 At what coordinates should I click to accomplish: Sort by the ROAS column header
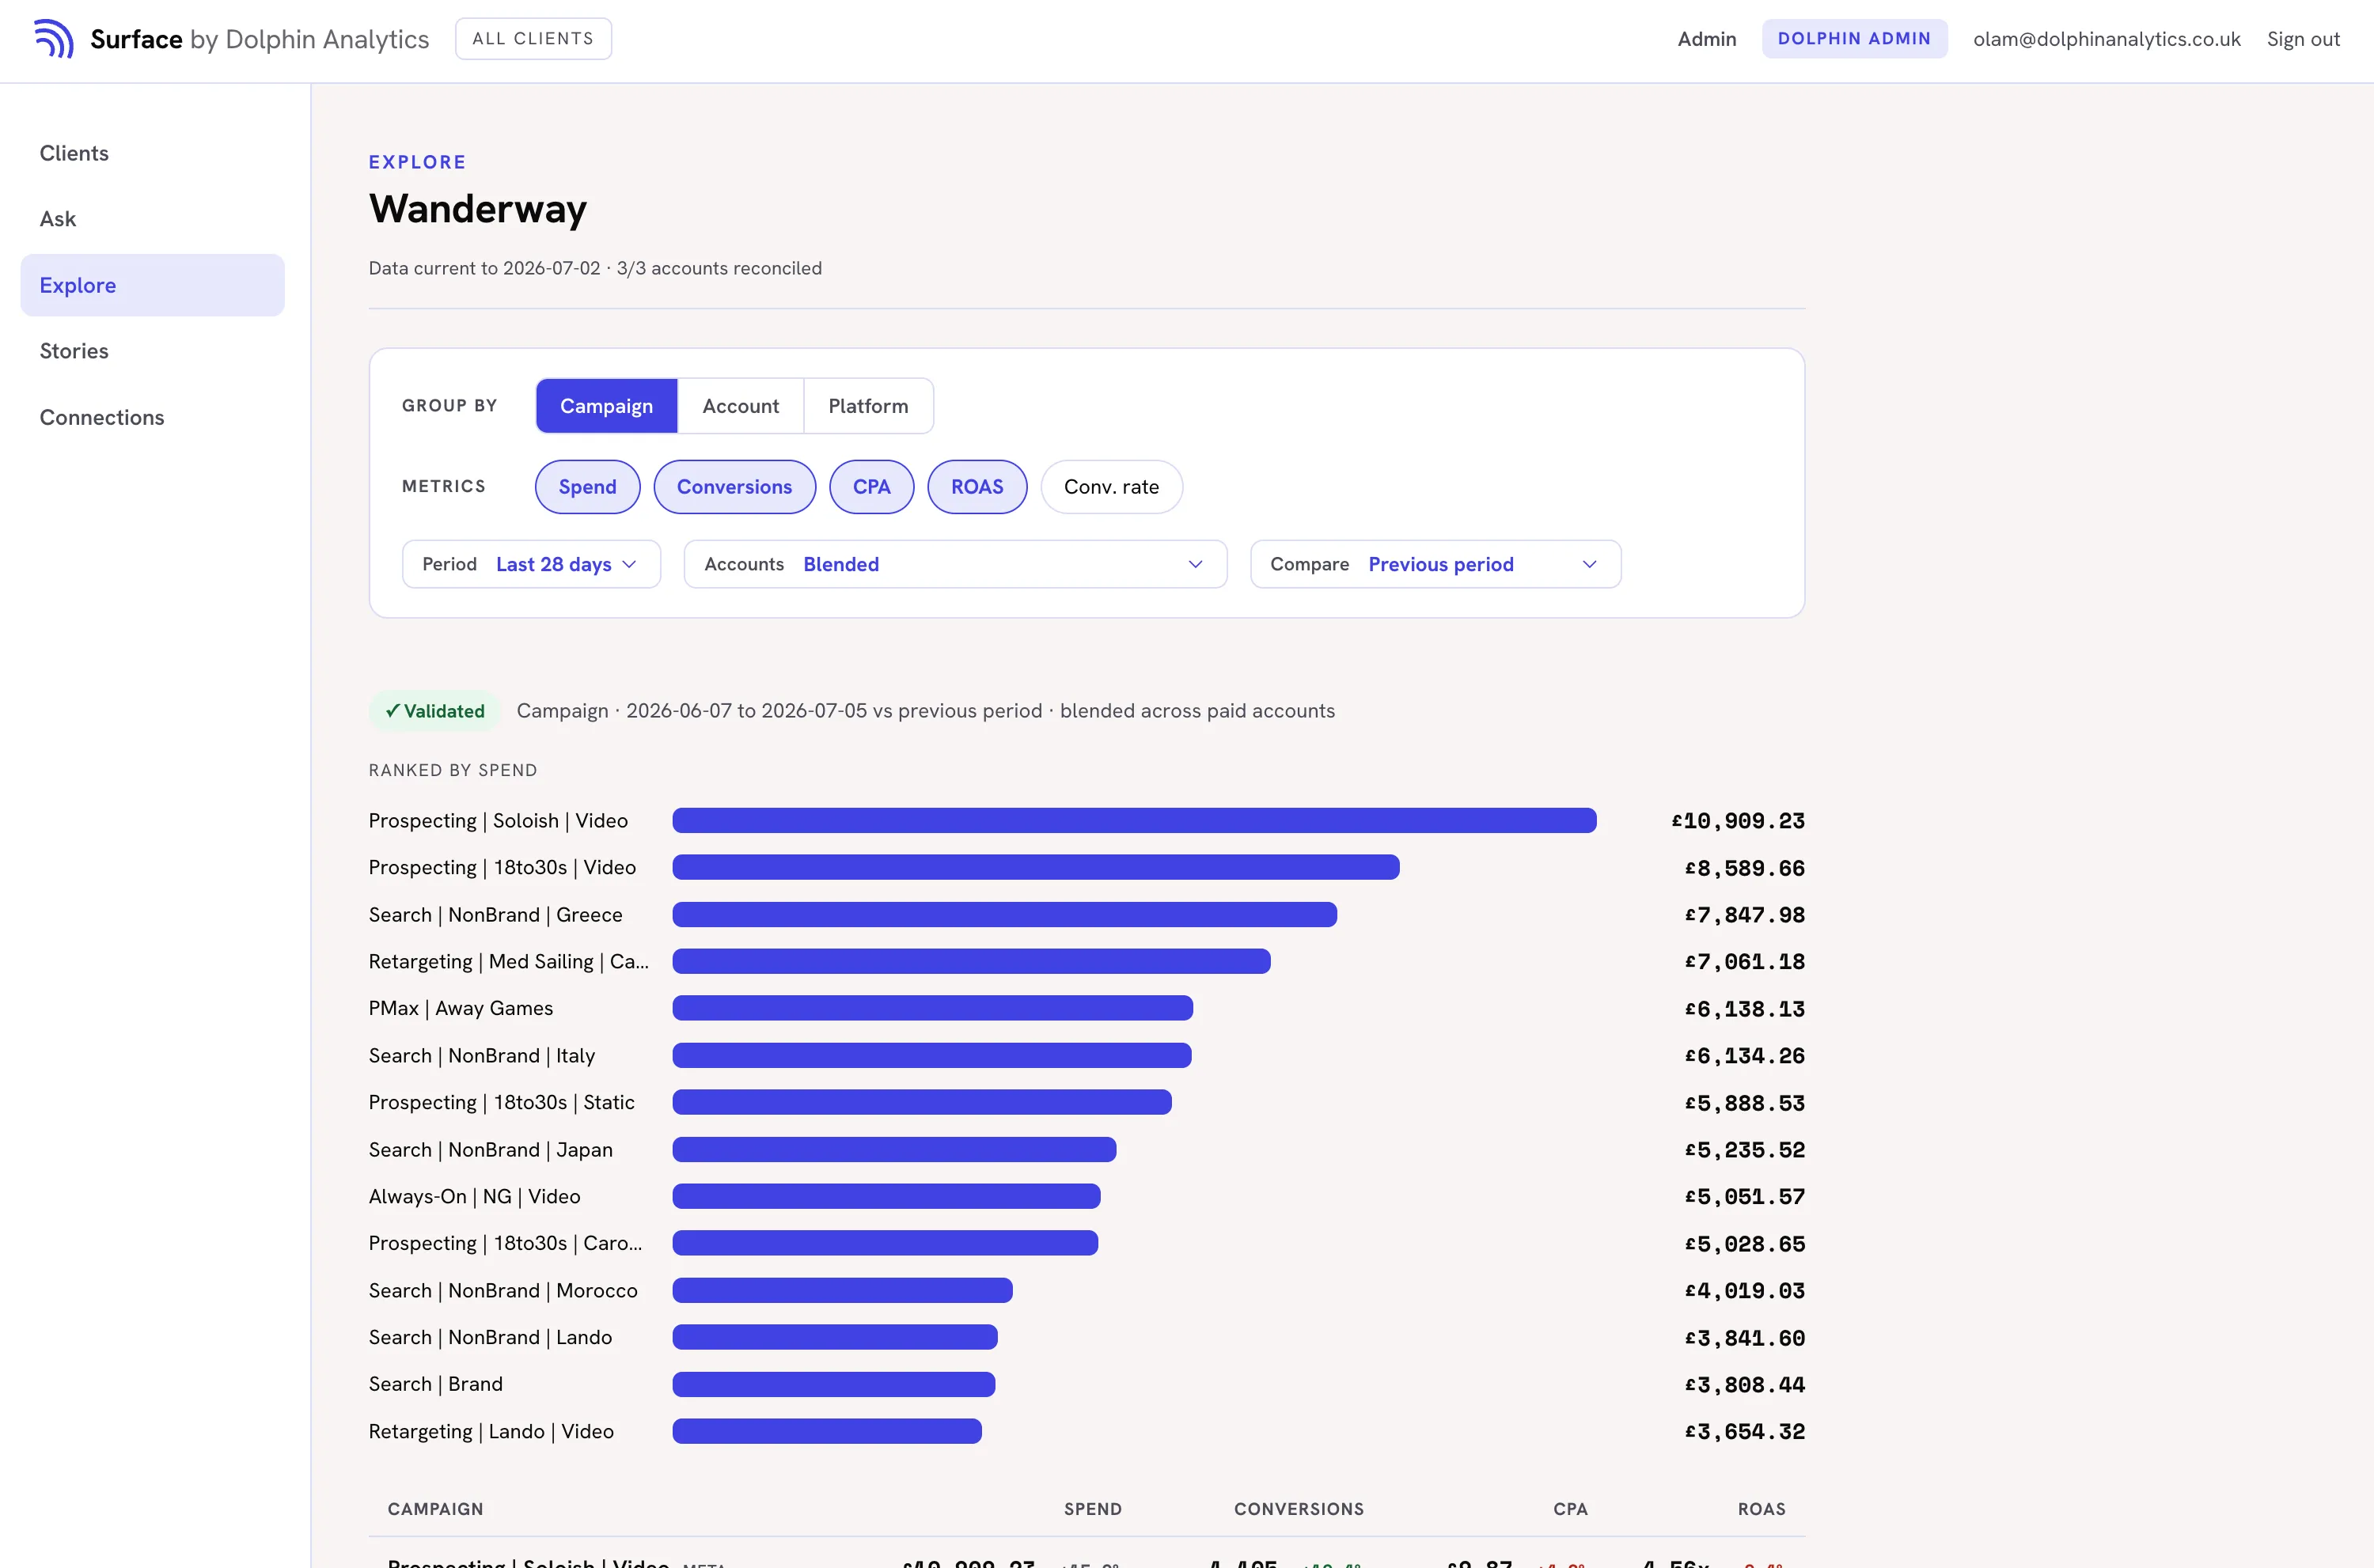coord(1761,1509)
